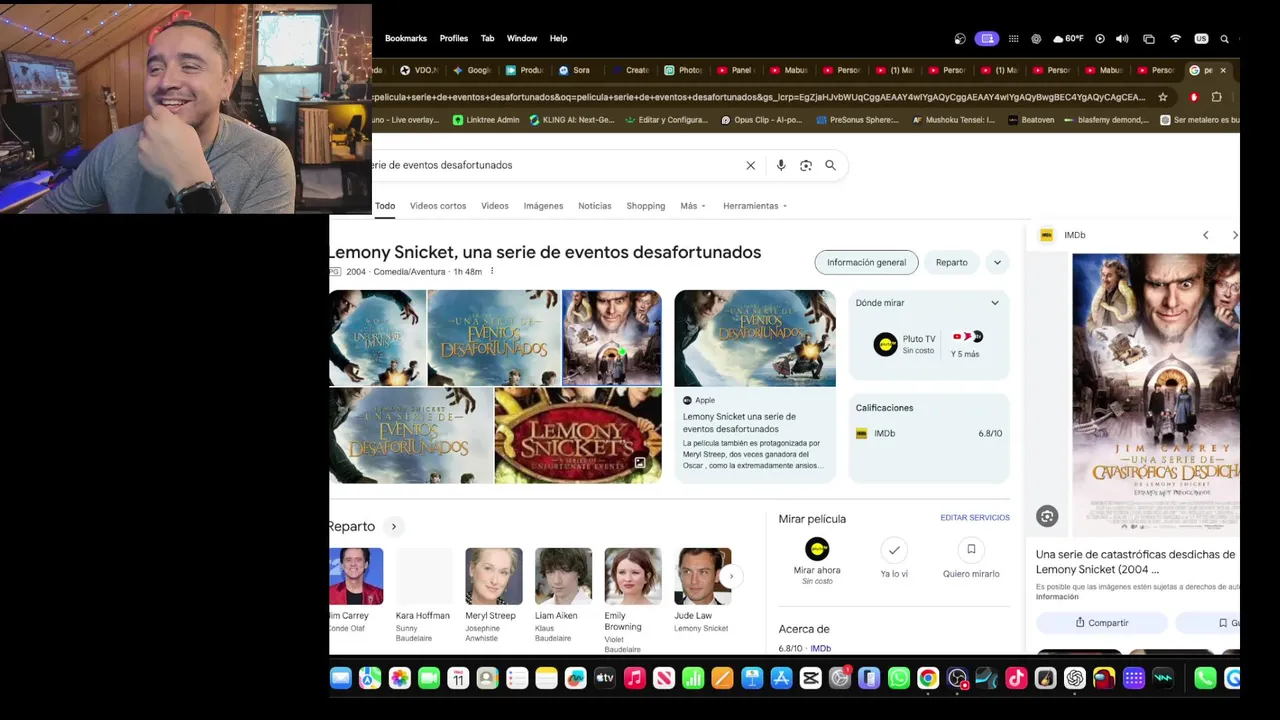Go to previous image in IMDb panel
1280x720 pixels.
point(1206,235)
